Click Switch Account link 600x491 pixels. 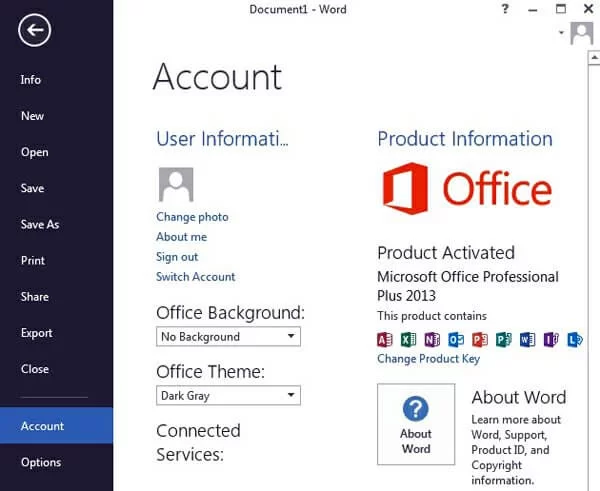(x=196, y=277)
